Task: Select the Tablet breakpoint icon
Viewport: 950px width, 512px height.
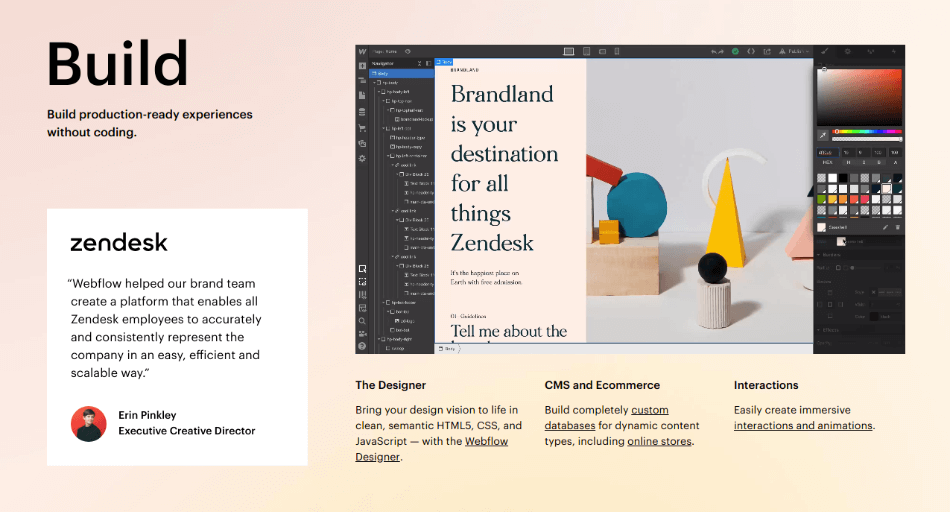Action: pyautogui.click(x=586, y=52)
